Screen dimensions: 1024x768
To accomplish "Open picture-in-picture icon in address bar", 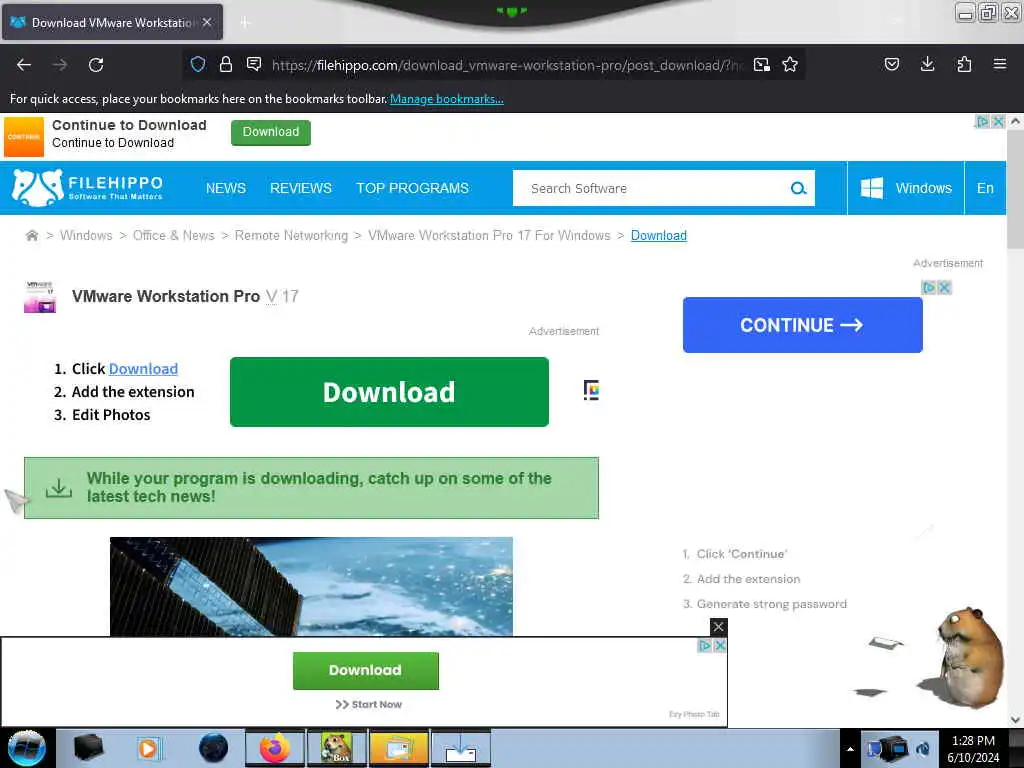I will [761, 64].
